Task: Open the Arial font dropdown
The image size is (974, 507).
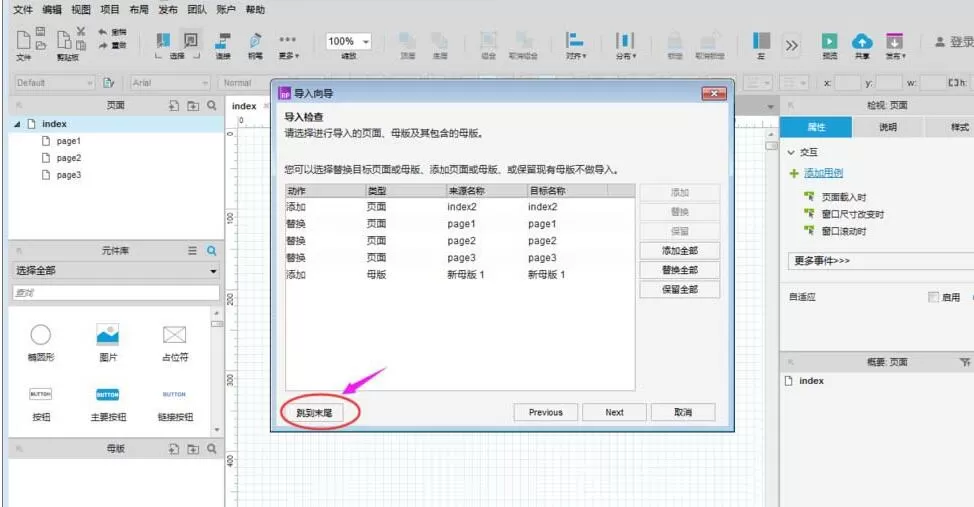Action: pyautogui.click(x=170, y=83)
